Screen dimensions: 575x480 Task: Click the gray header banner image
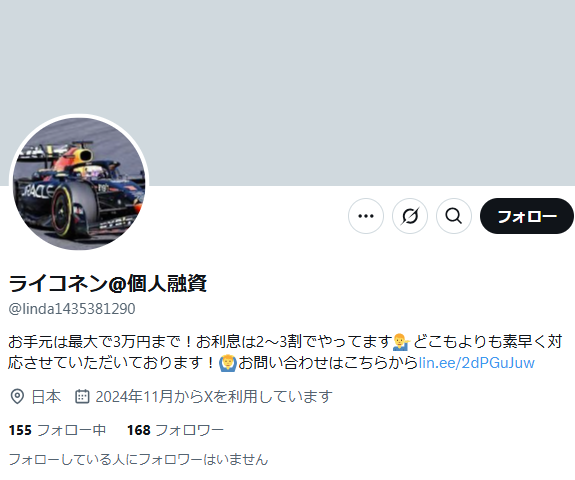[x=288, y=93]
